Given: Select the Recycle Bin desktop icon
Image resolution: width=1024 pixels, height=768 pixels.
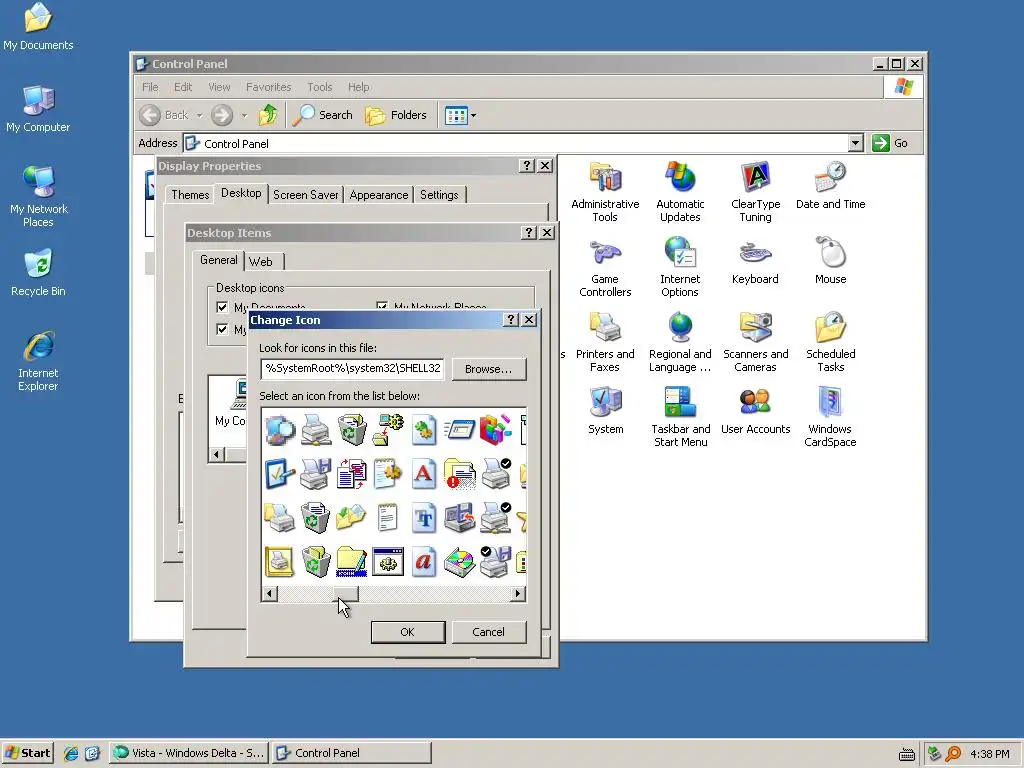Looking at the screenshot, I should click(x=38, y=273).
